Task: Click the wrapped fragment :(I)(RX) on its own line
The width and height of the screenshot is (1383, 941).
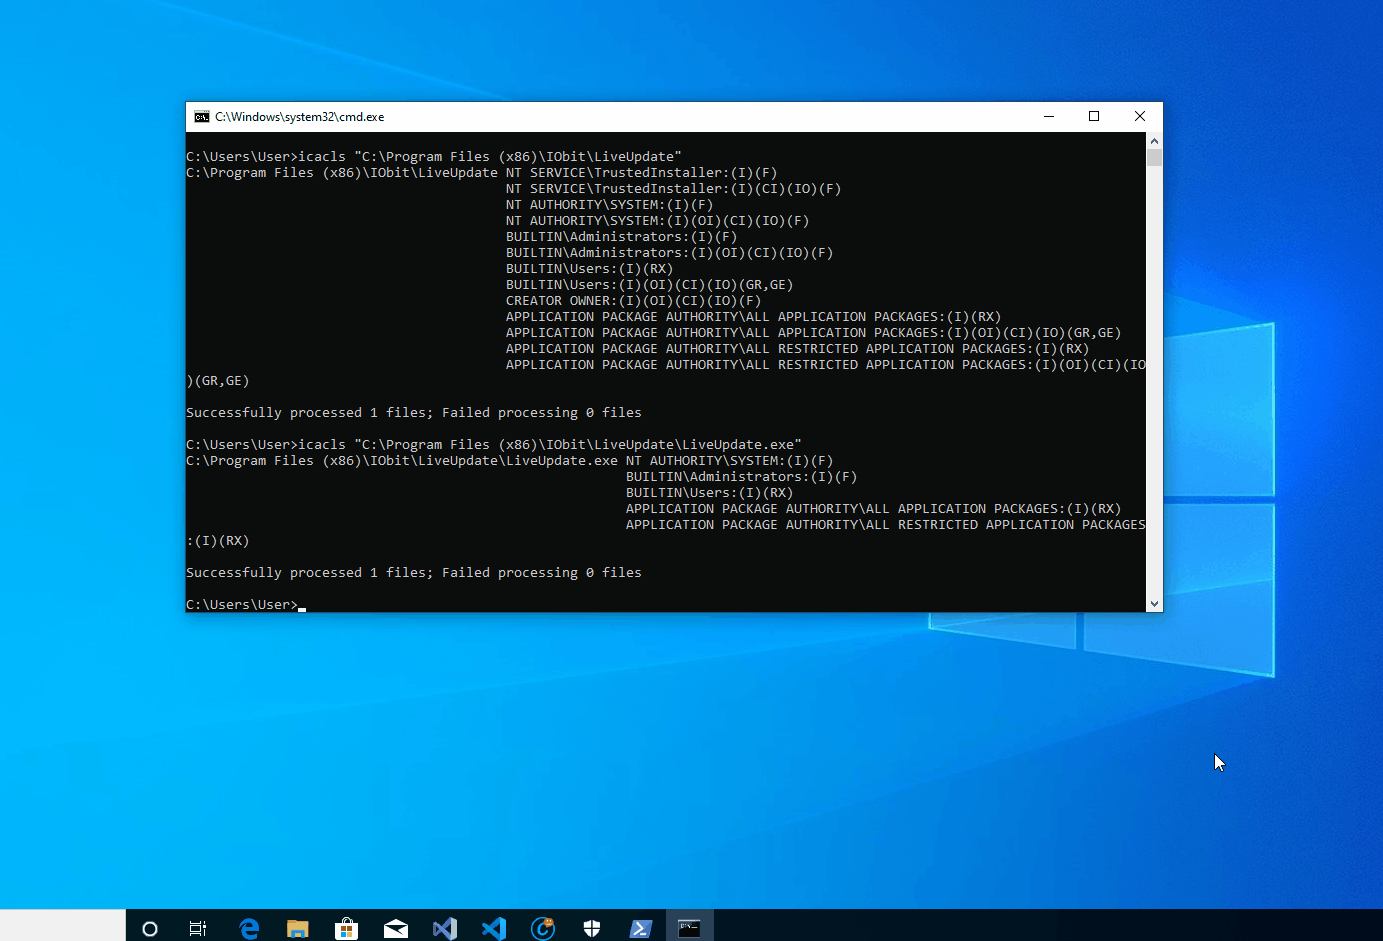Action: (218, 541)
